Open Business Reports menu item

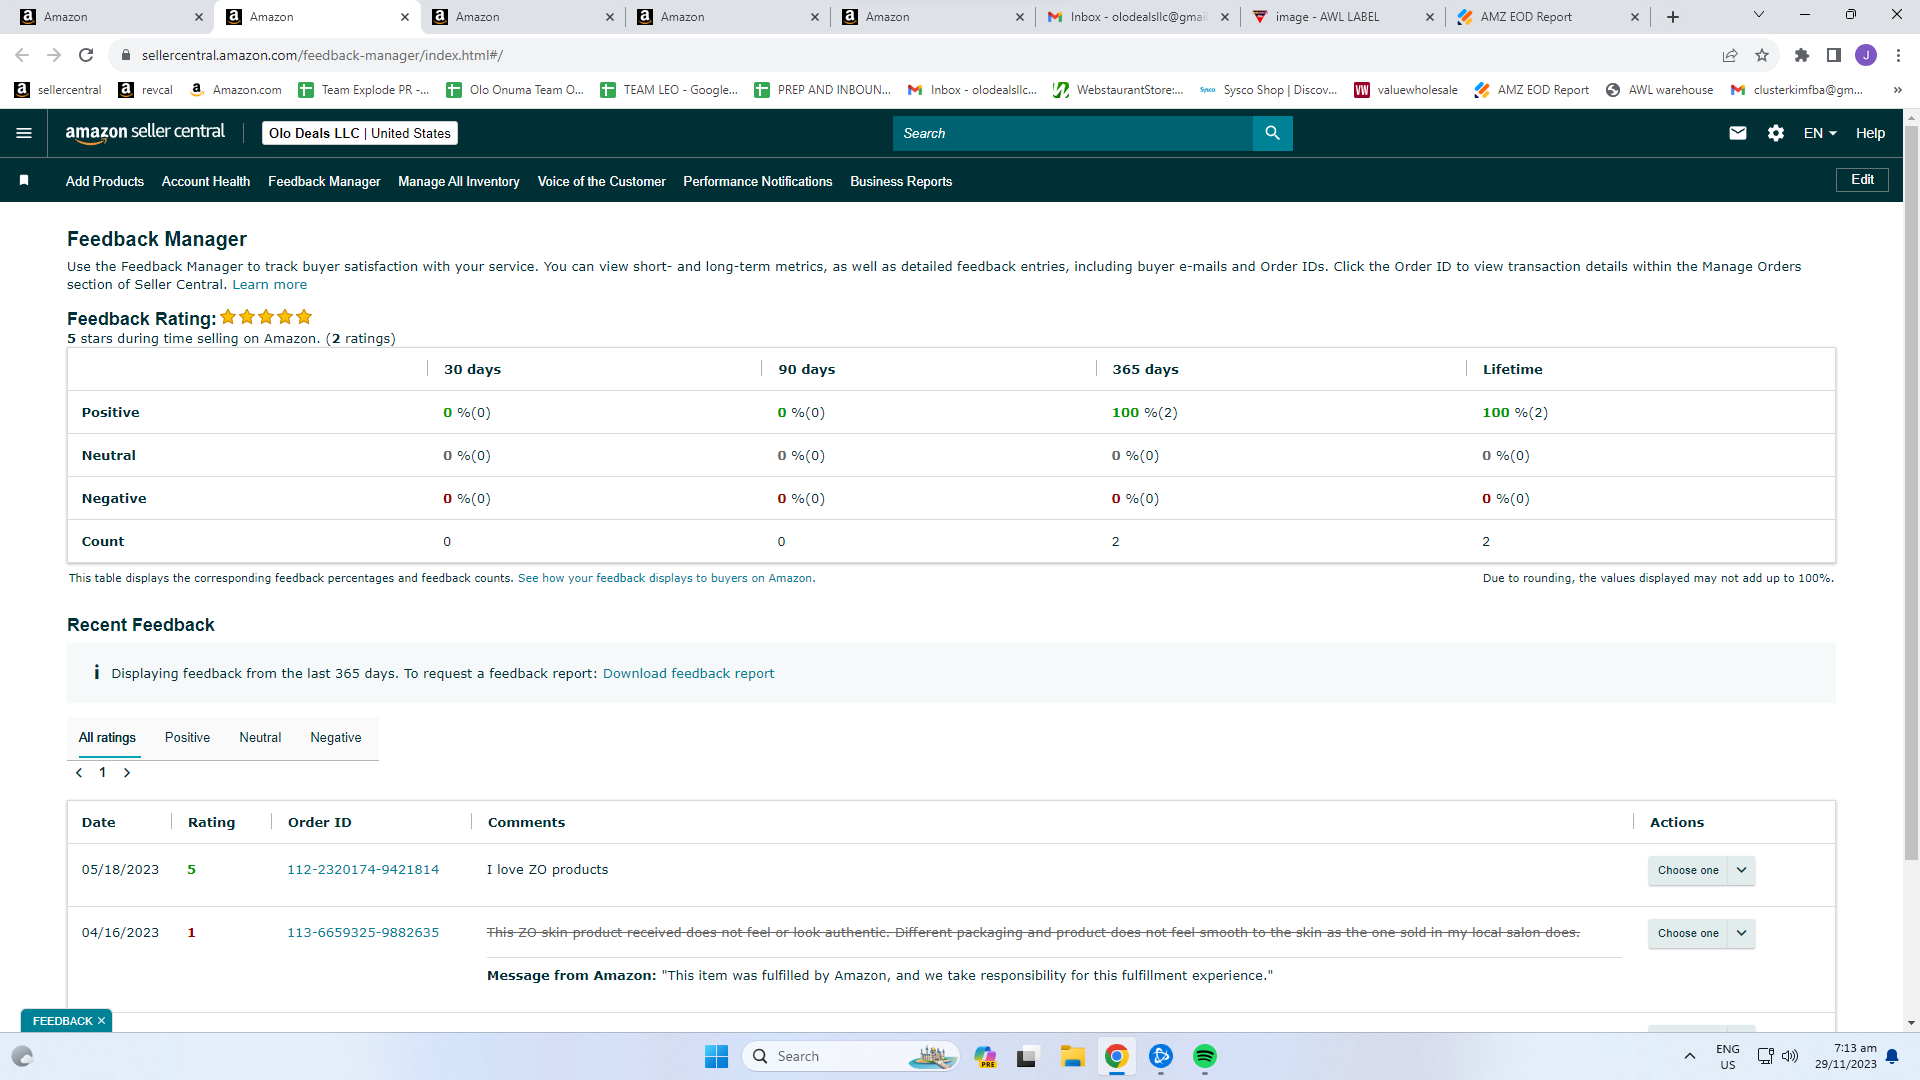pyautogui.click(x=901, y=181)
